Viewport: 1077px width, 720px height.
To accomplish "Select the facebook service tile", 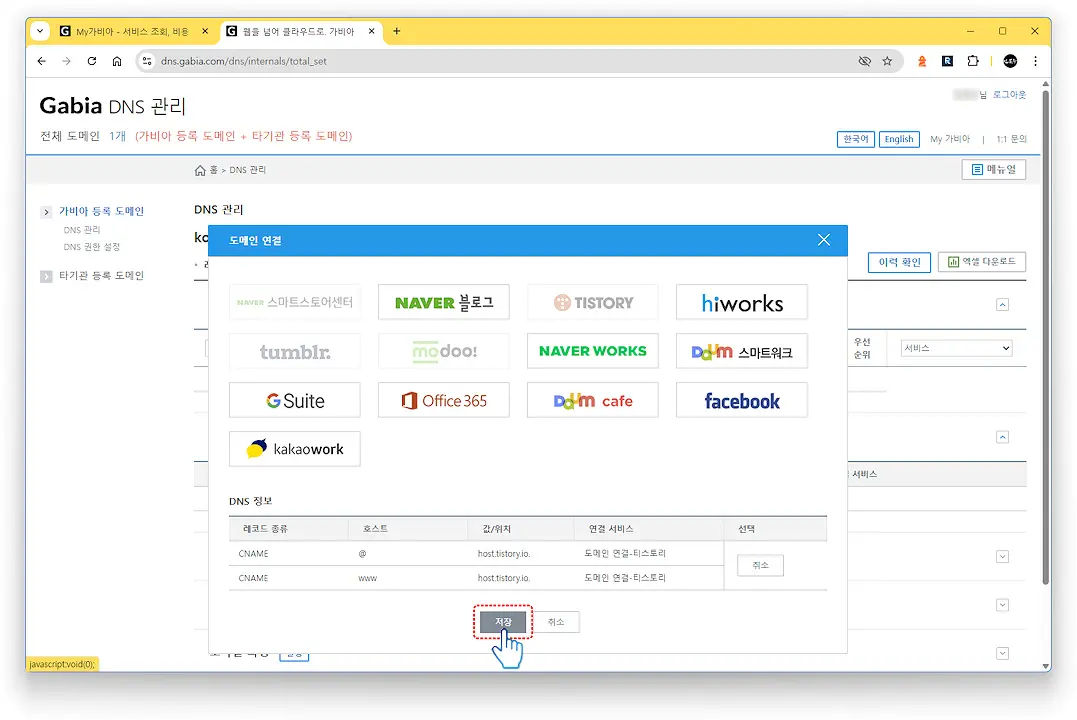I will point(742,401).
